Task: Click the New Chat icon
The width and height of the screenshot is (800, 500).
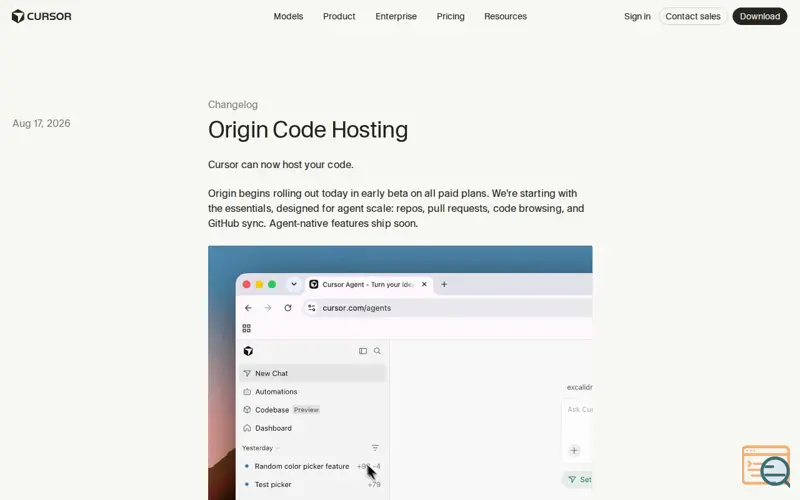Action: [x=247, y=373]
